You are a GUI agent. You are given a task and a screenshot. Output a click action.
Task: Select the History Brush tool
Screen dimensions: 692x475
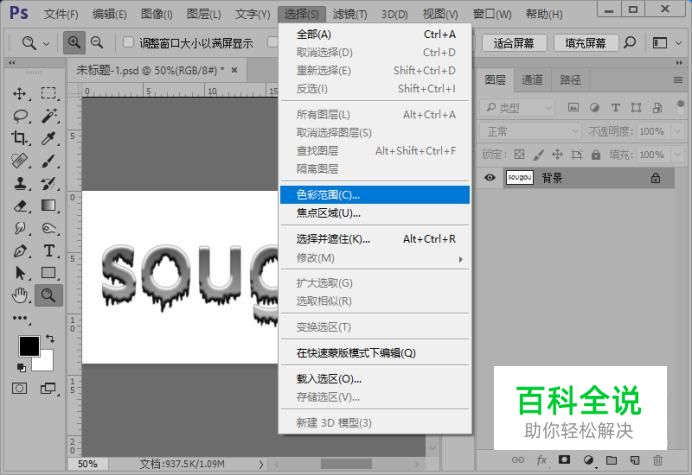(x=49, y=183)
